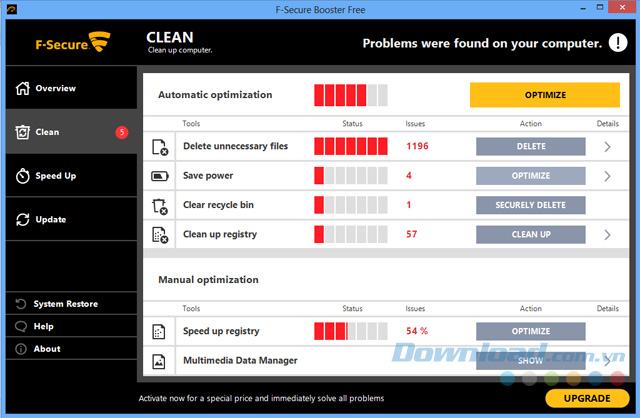The width and height of the screenshot is (640, 418).
Task: Go to the Speed Up section
Action: 71,176
